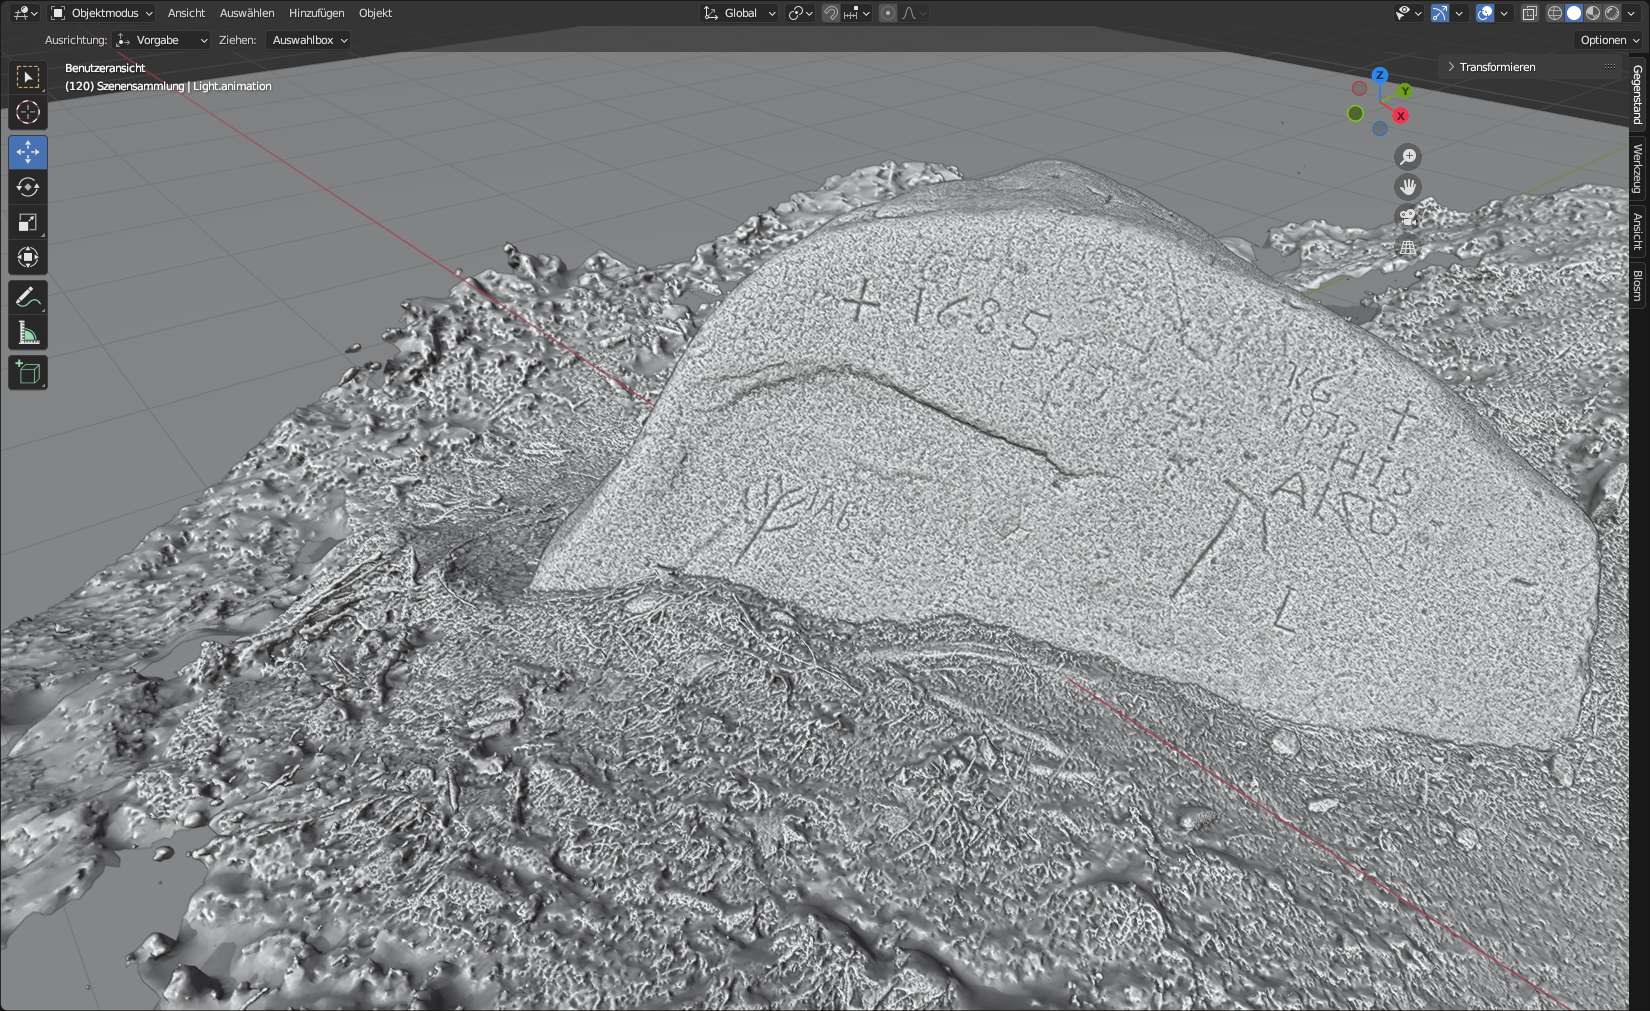Click the hand pan view icon
Image resolution: width=1650 pixels, height=1011 pixels.
coord(1408,187)
